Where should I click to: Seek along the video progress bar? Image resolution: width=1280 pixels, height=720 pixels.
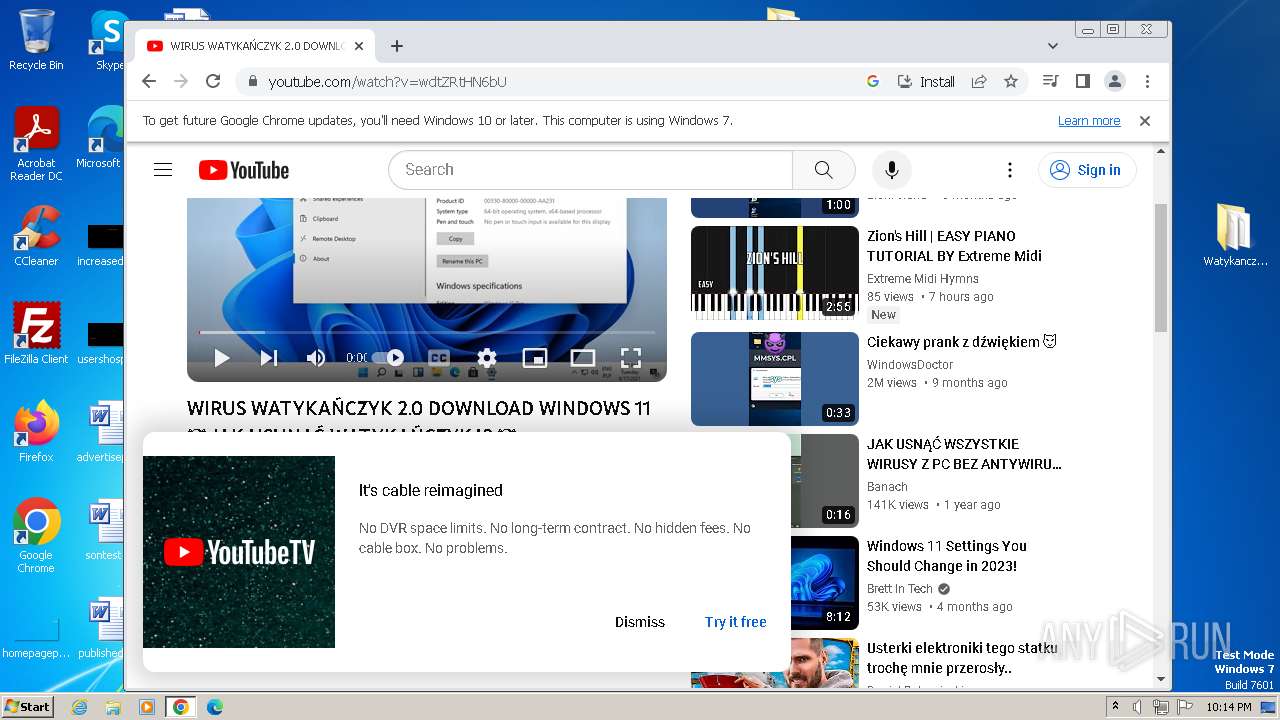coord(427,332)
